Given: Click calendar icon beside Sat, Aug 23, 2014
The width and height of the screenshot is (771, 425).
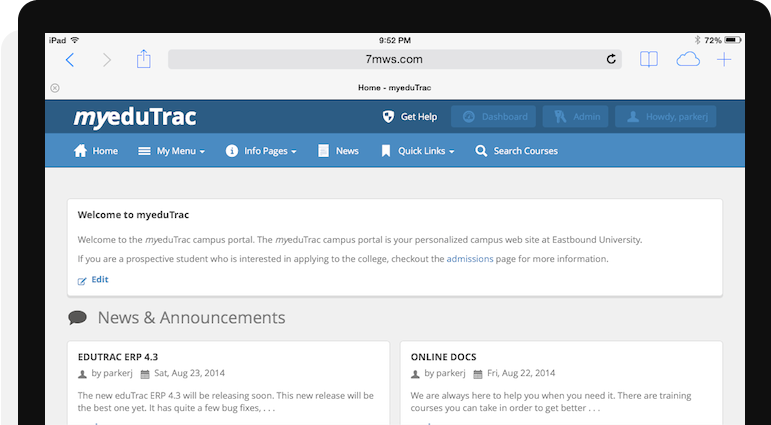Looking at the screenshot, I should click(x=145, y=374).
